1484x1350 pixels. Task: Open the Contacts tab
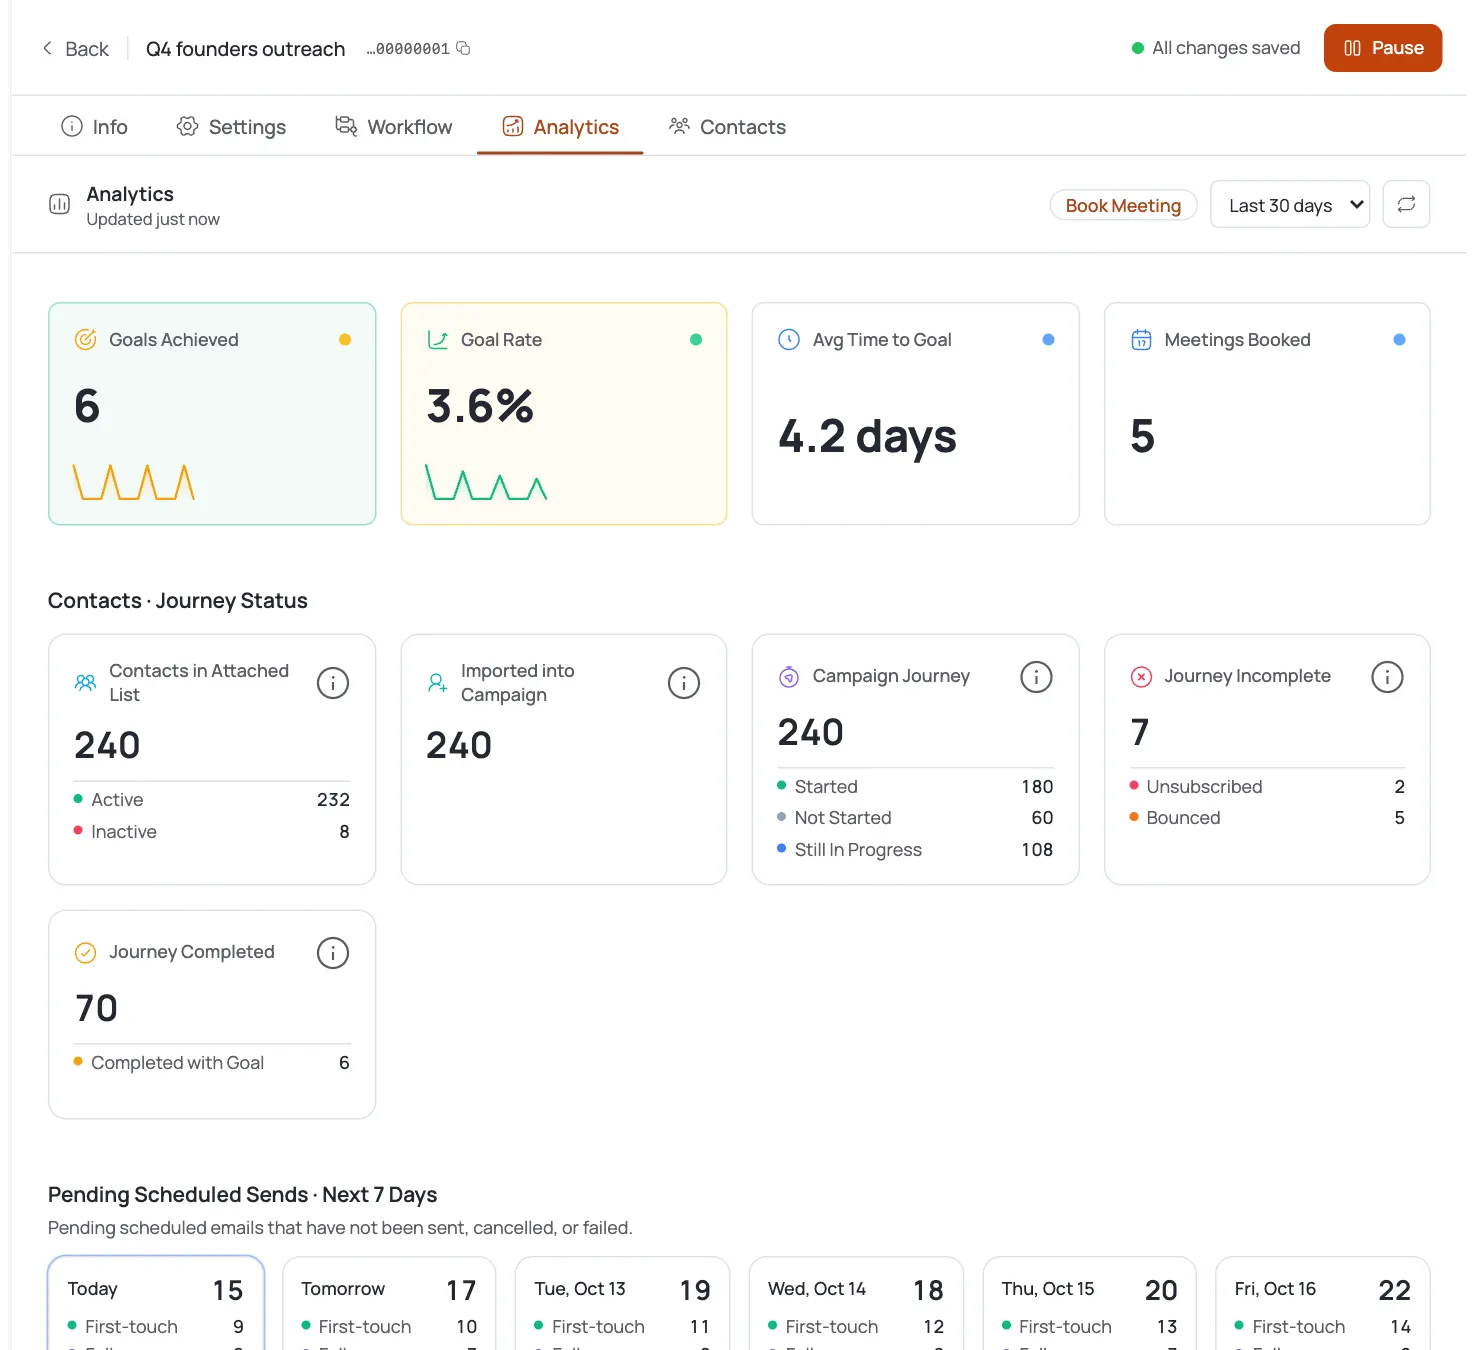(727, 127)
